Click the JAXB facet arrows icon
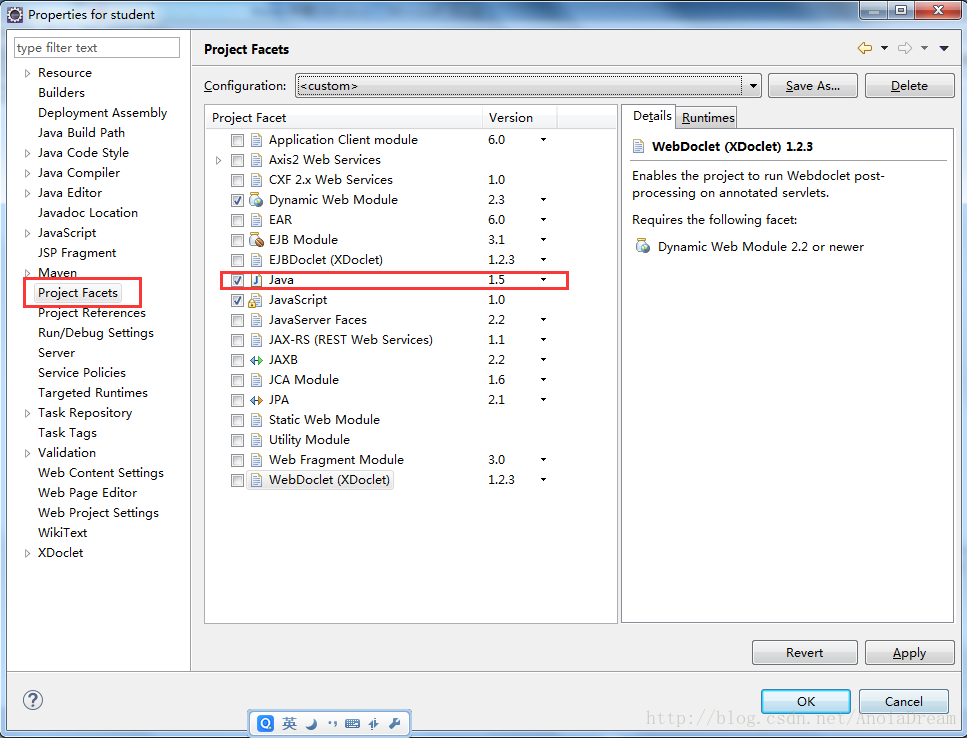967x738 pixels. coord(256,360)
